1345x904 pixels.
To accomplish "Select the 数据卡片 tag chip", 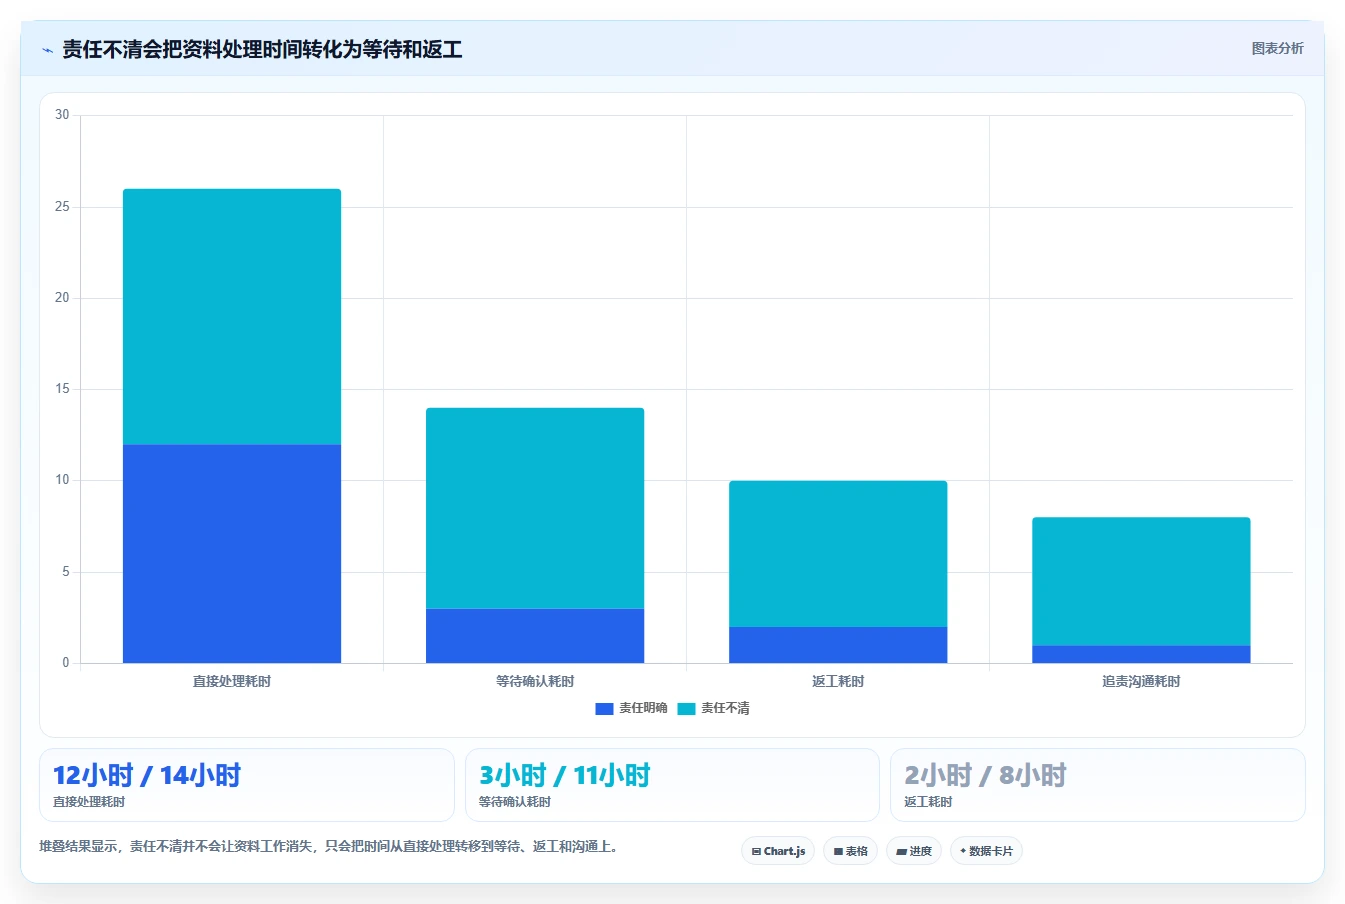I will [986, 851].
